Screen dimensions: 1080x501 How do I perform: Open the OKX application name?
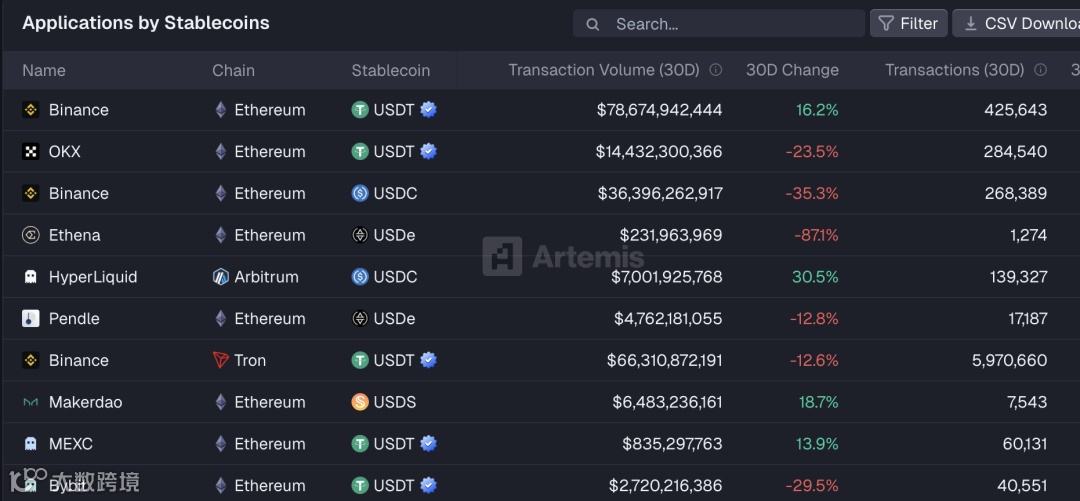tap(65, 152)
